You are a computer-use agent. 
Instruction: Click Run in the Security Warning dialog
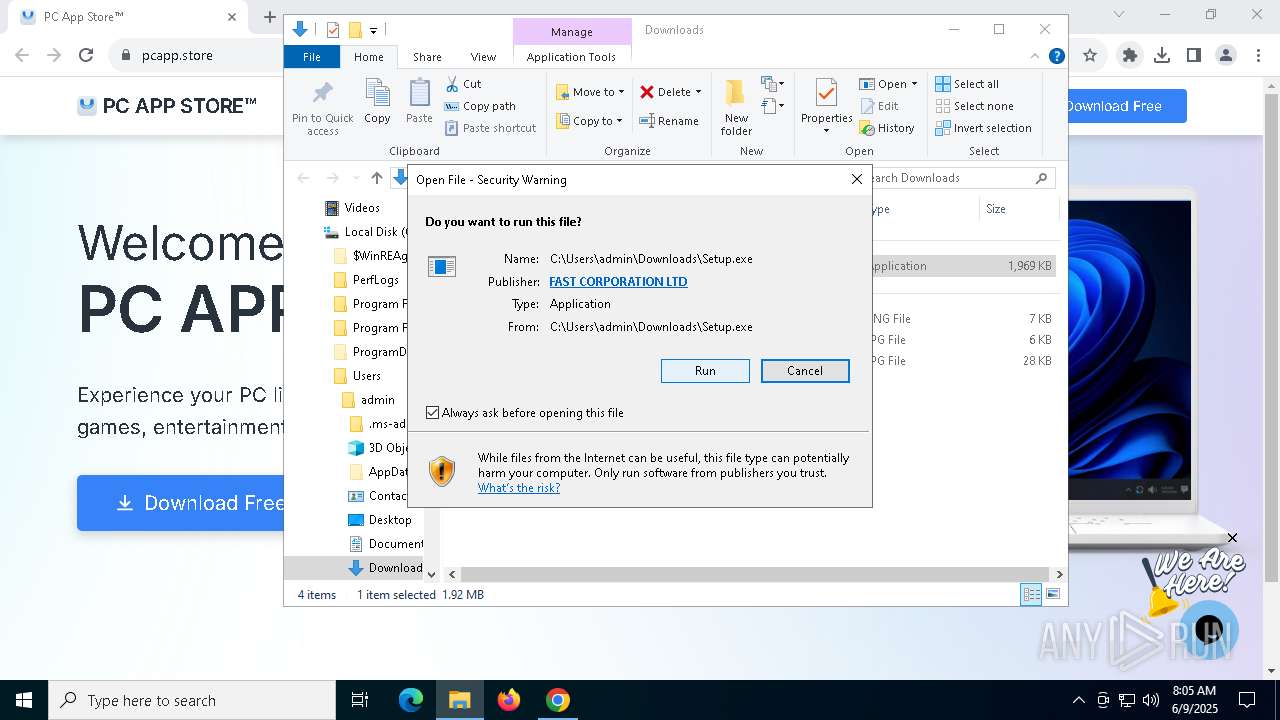705,371
